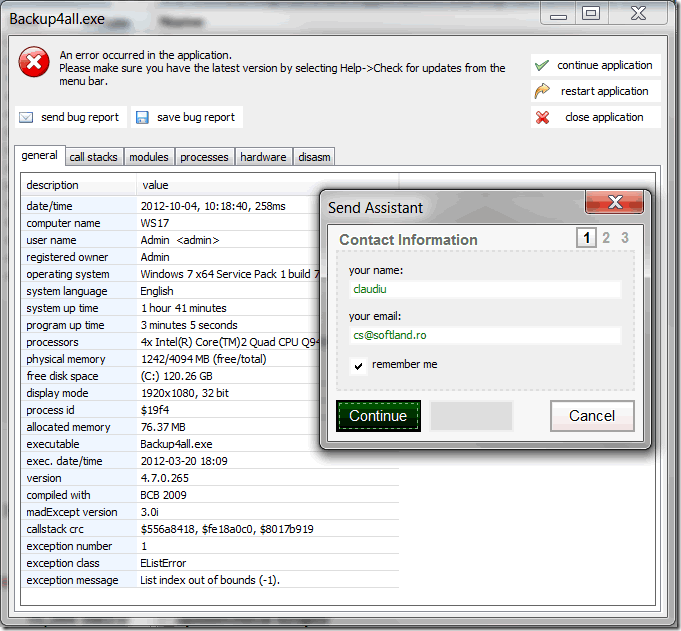Select step 2 indicator in Send Assistant
The width and height of the screenshot is (681, 631).
point(606,238)
